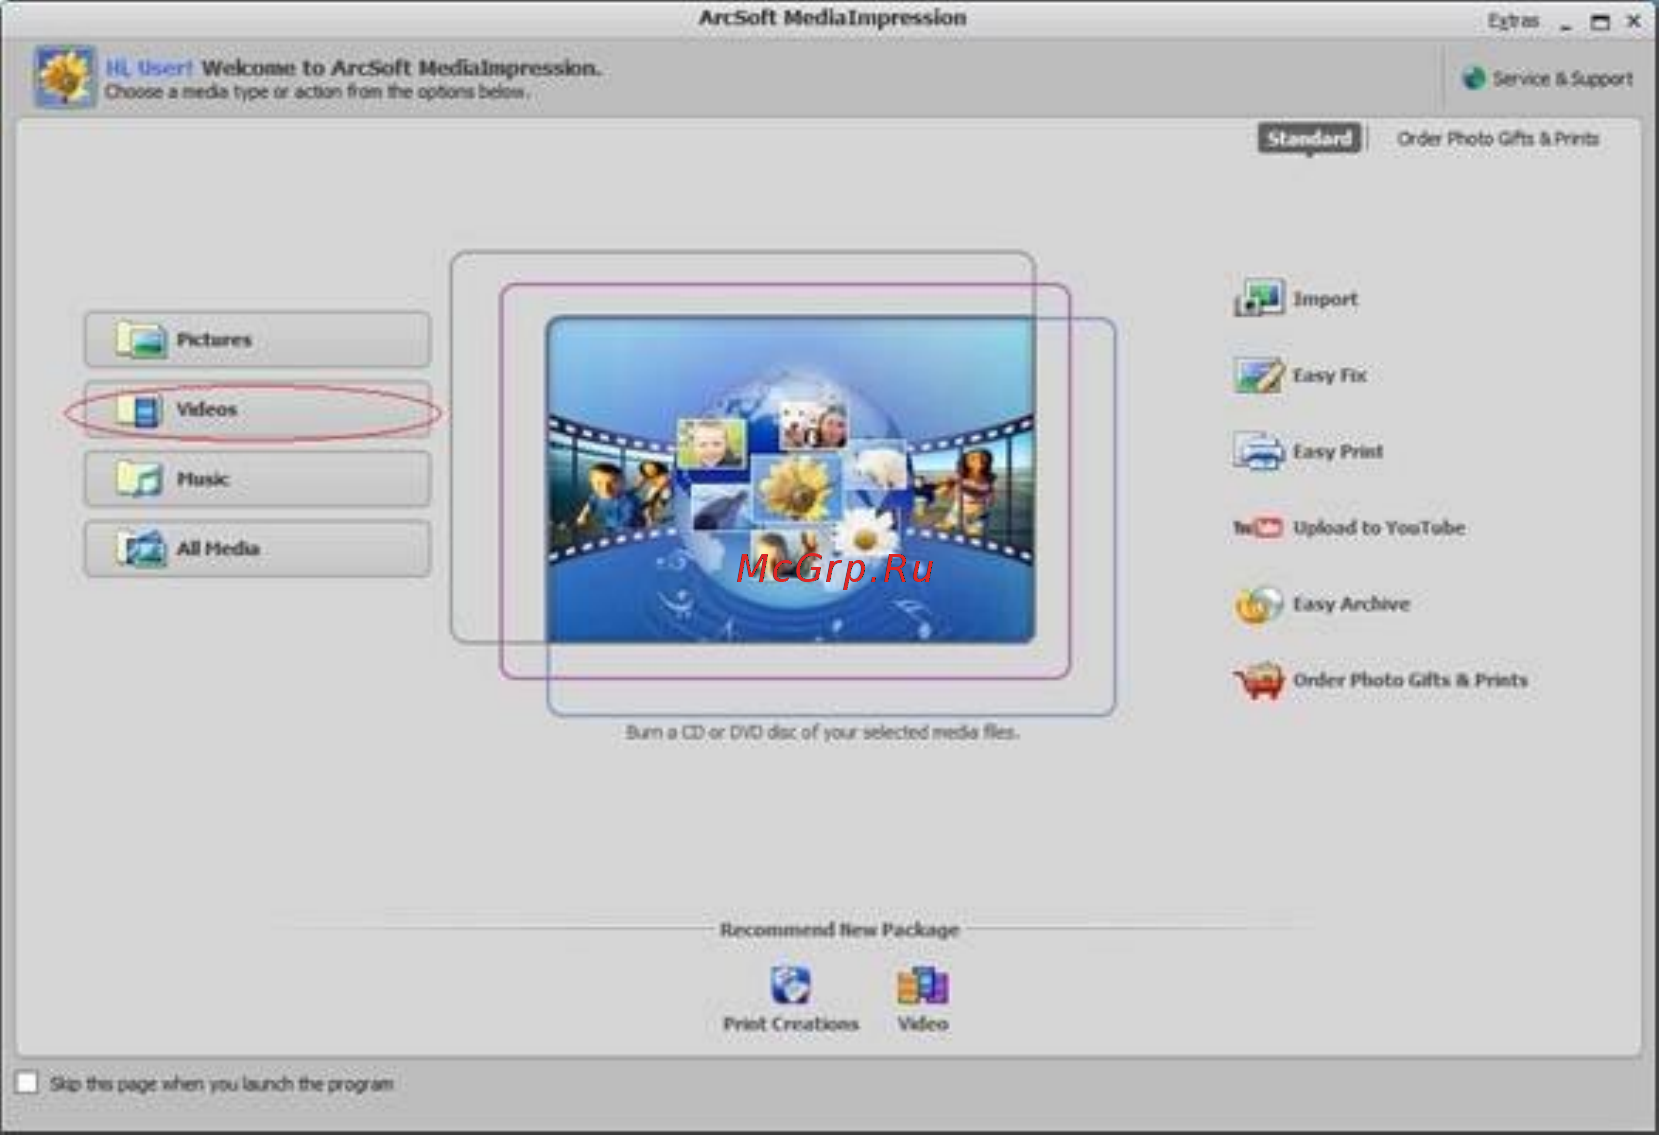Click the central media collage image

coord(790,480)
